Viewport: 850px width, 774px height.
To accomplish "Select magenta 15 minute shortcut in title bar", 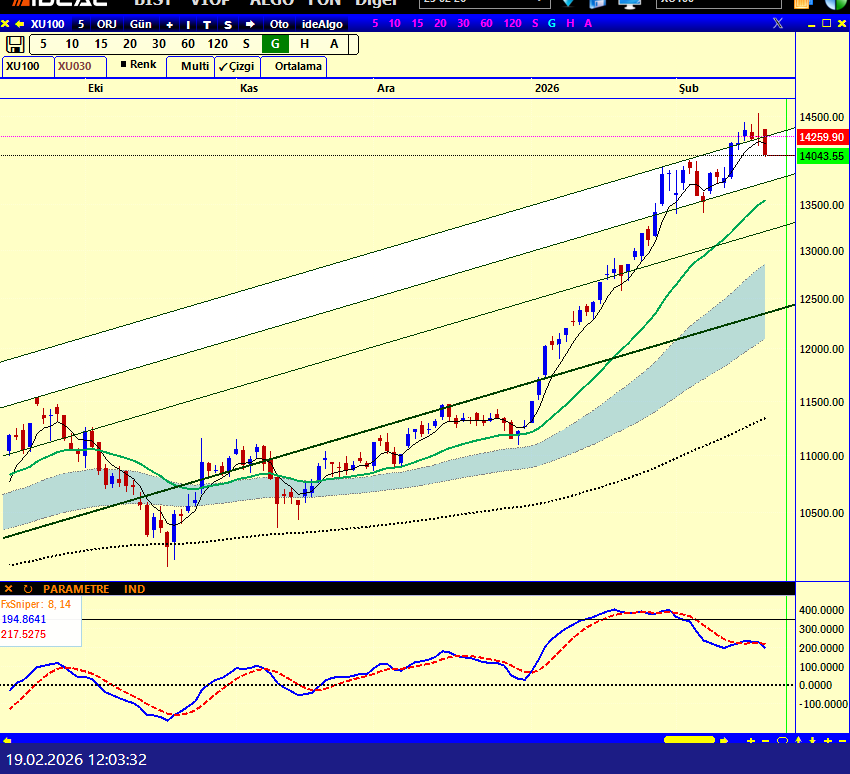I will (417, 23).
